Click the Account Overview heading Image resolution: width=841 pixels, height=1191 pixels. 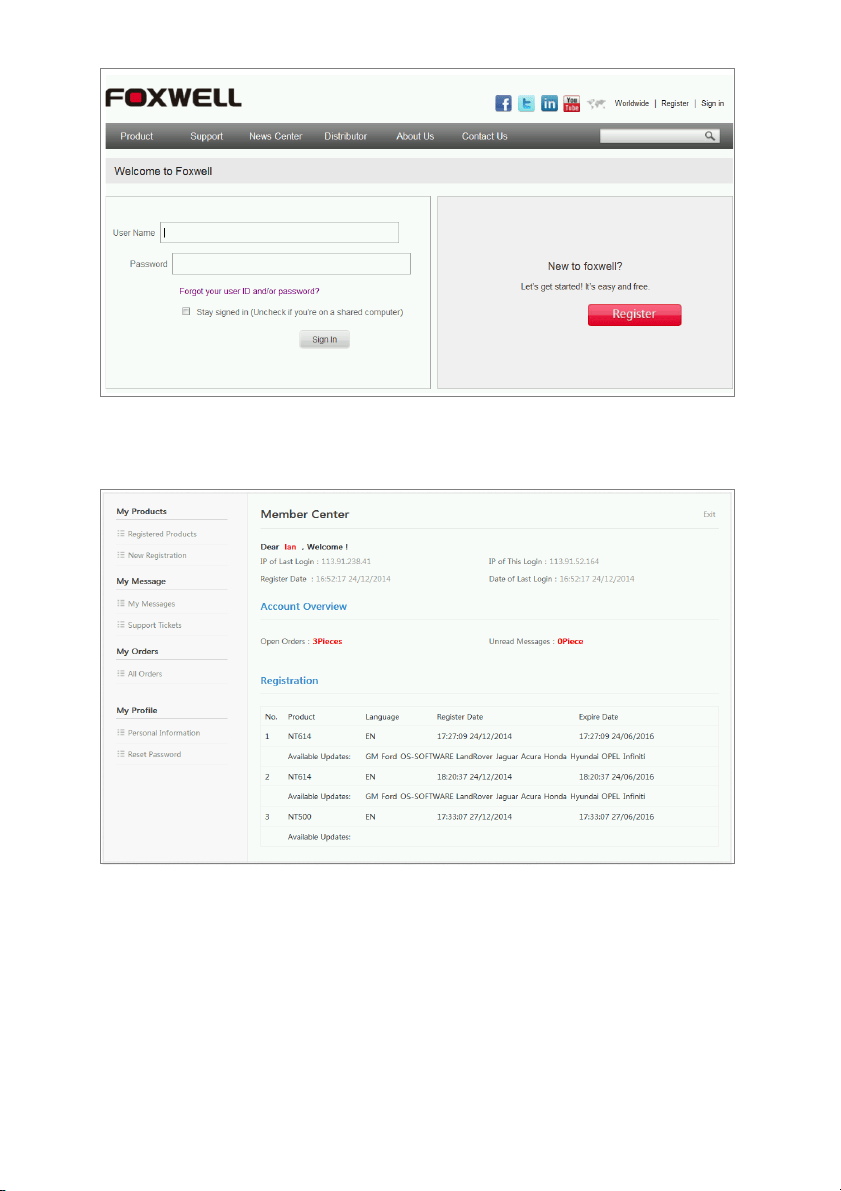pyautogui.click(x=304, y=606)
